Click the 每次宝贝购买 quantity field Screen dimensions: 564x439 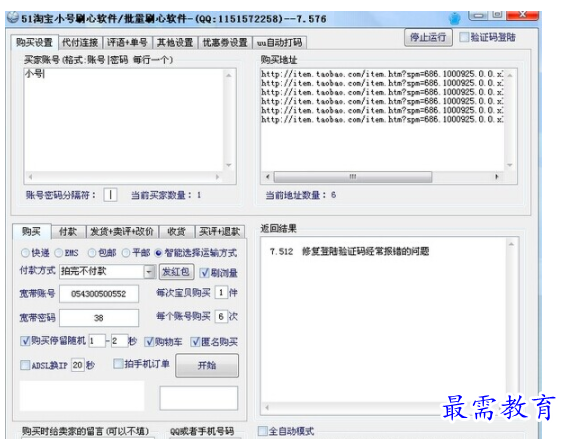[x=221, y=293]
